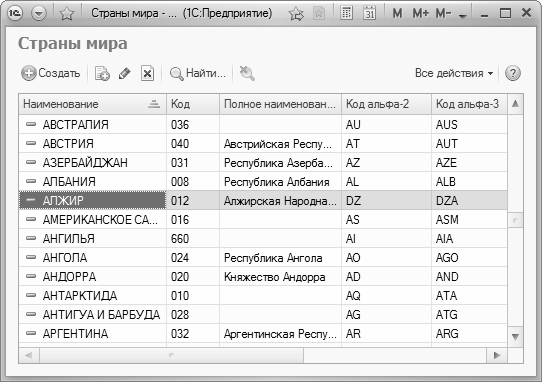
Task: Click the M memory button
Action: click(397, 13)
